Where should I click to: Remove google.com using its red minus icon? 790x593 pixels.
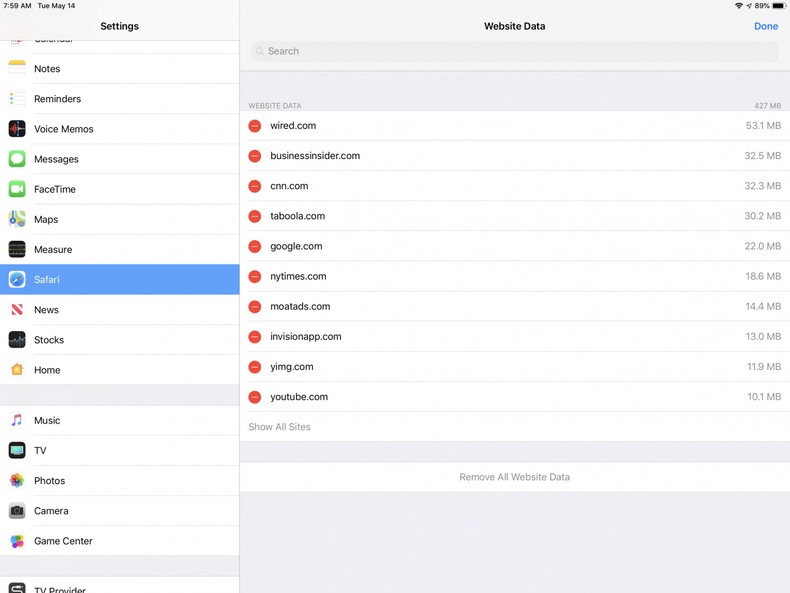tap(255, 246)
